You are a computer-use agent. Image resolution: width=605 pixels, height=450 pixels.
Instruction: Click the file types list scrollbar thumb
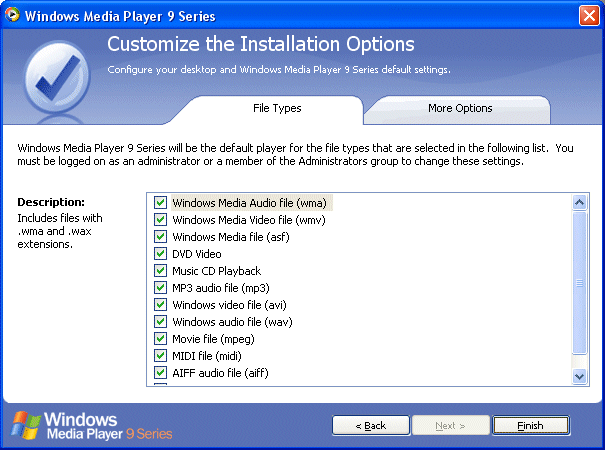(580, 283)
